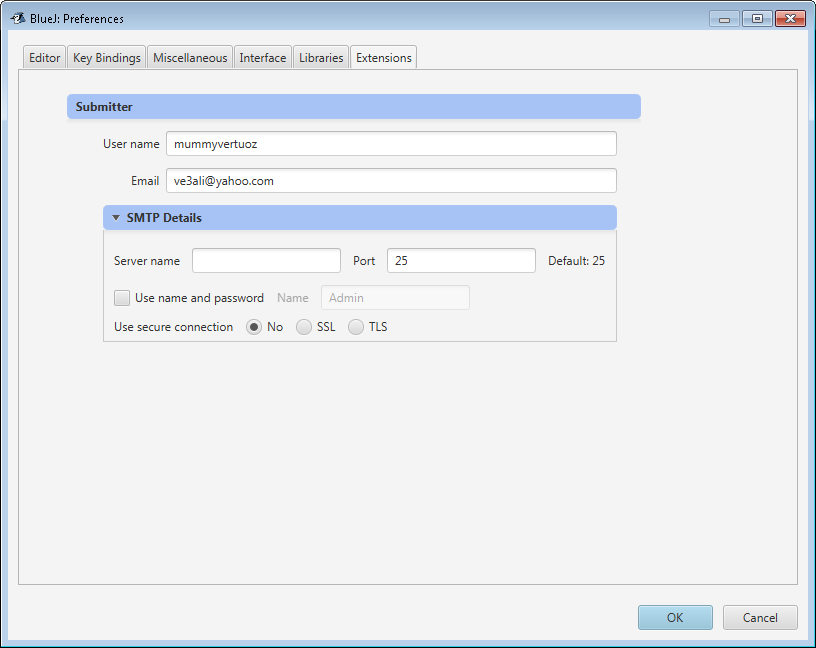
Task: Click the Cancel button
Action: click(x=760, y=617)
